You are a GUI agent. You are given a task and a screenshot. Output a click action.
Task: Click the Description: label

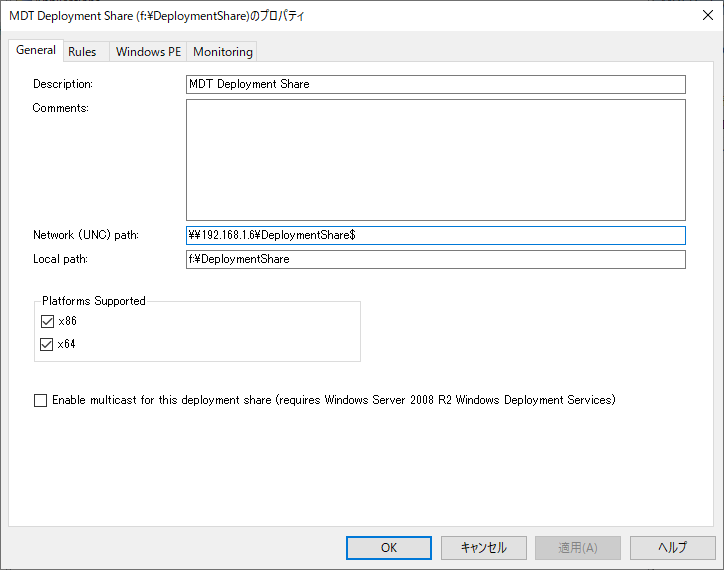(63, 84)
